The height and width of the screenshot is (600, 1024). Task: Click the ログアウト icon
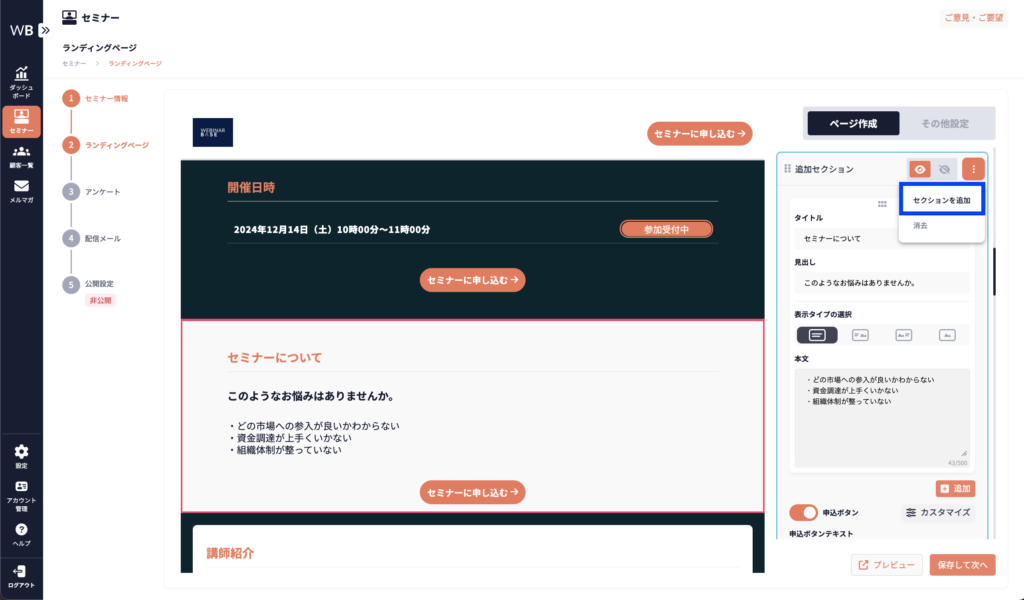(x=21, y=575)
